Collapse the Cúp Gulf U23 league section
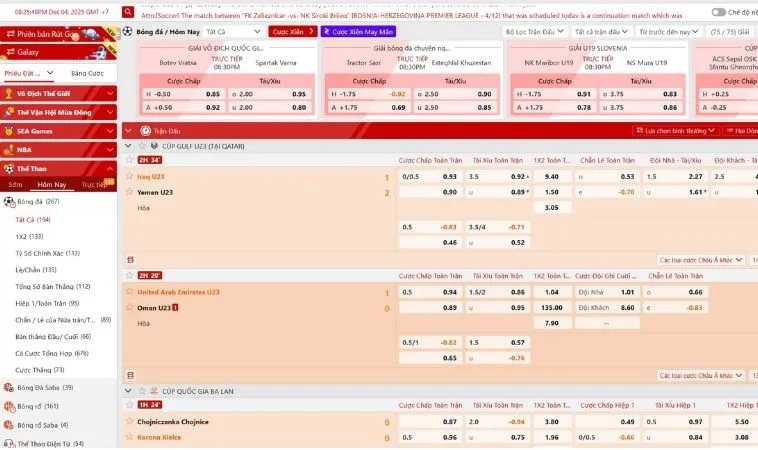Image resolution: width=758 pixels, height=450 pixels. click(128, 146)
